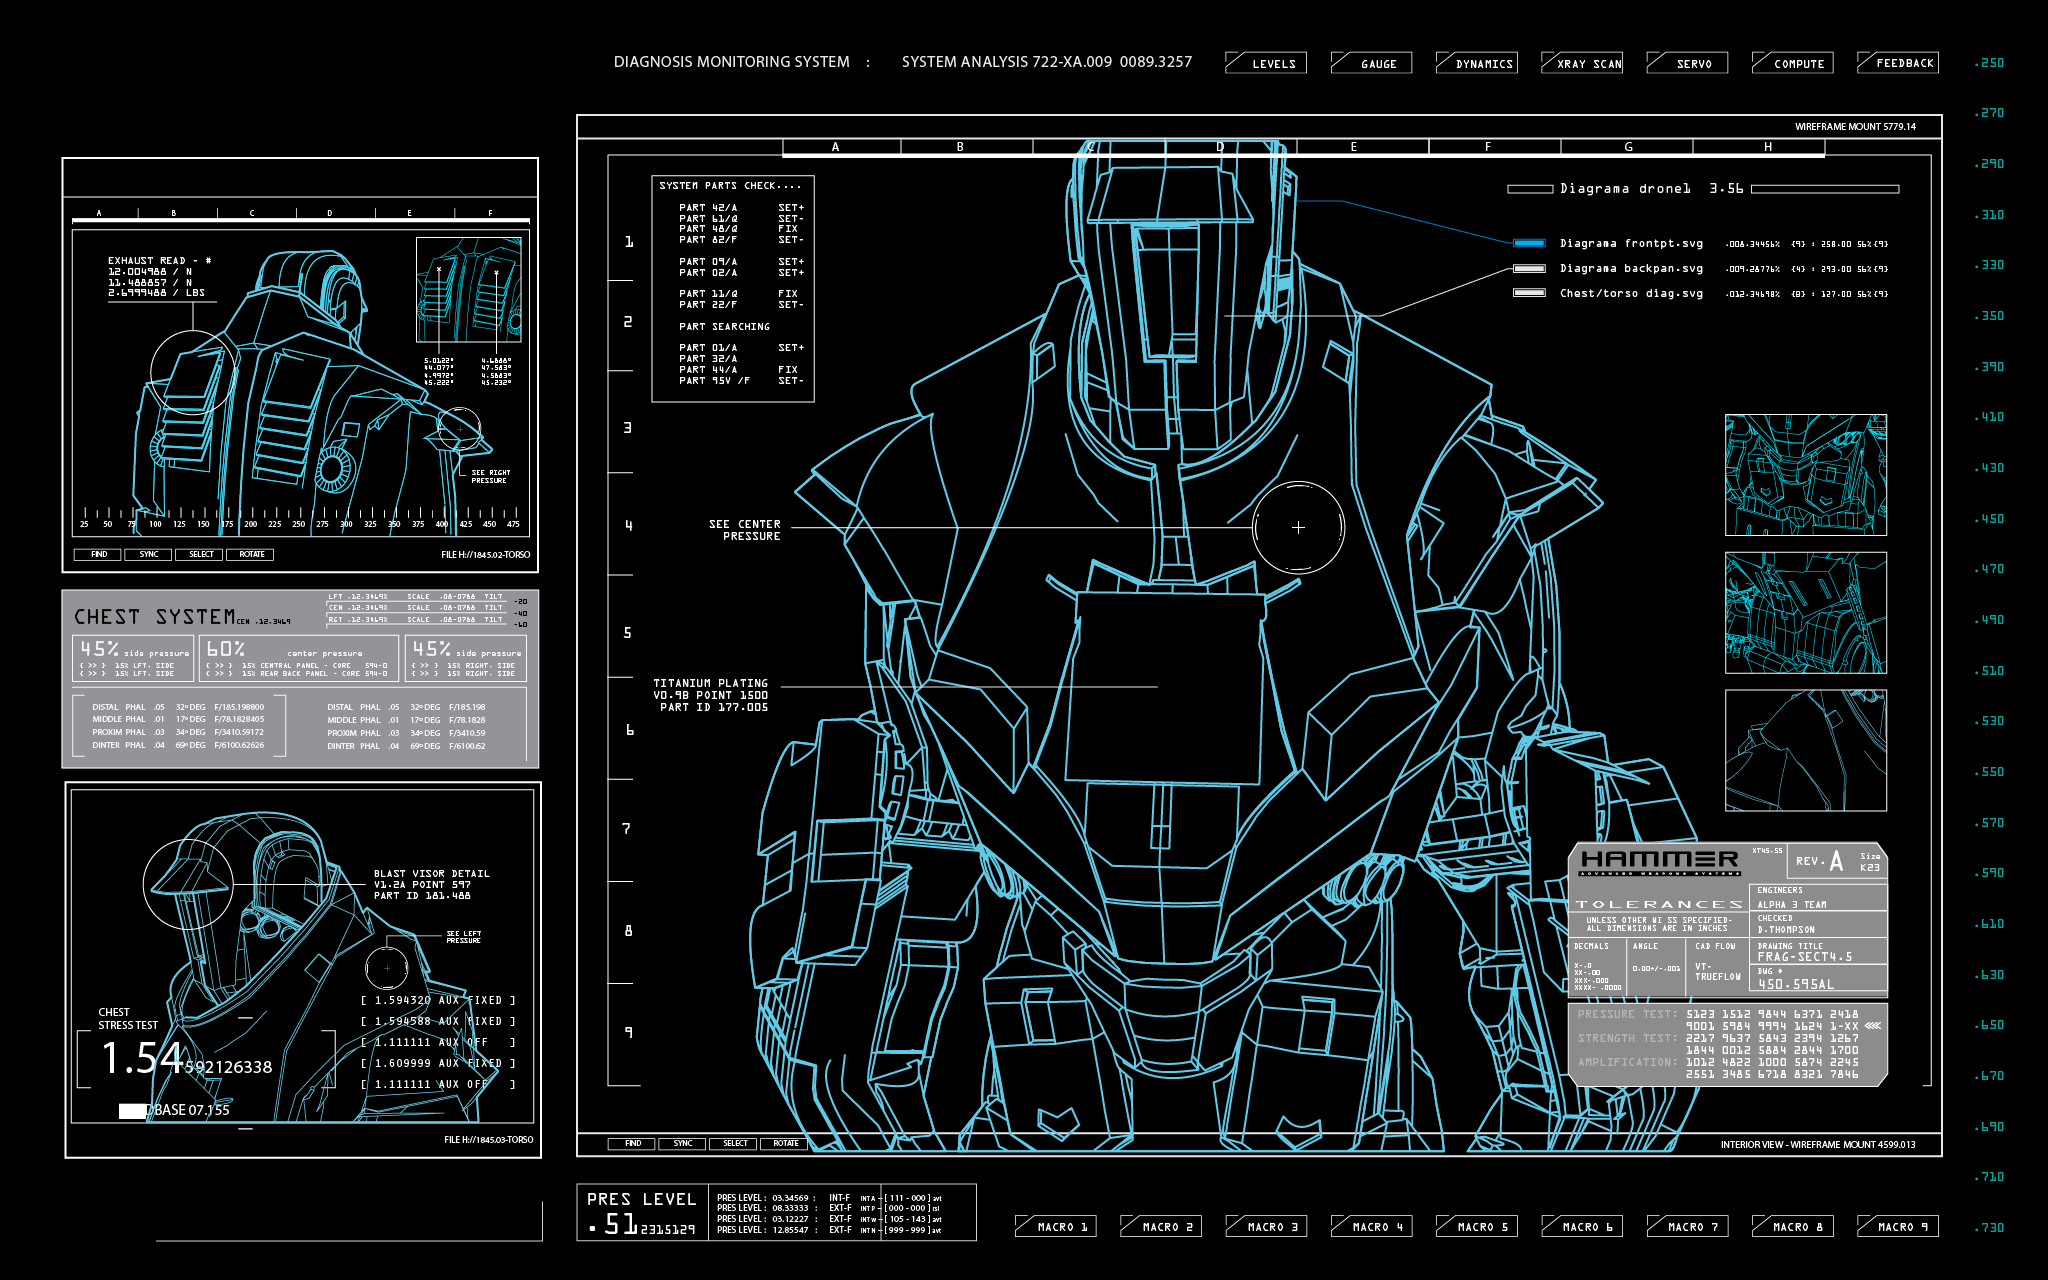Toggle the Chest/torso diag.svg layer indicator

tap(1529, 293)
